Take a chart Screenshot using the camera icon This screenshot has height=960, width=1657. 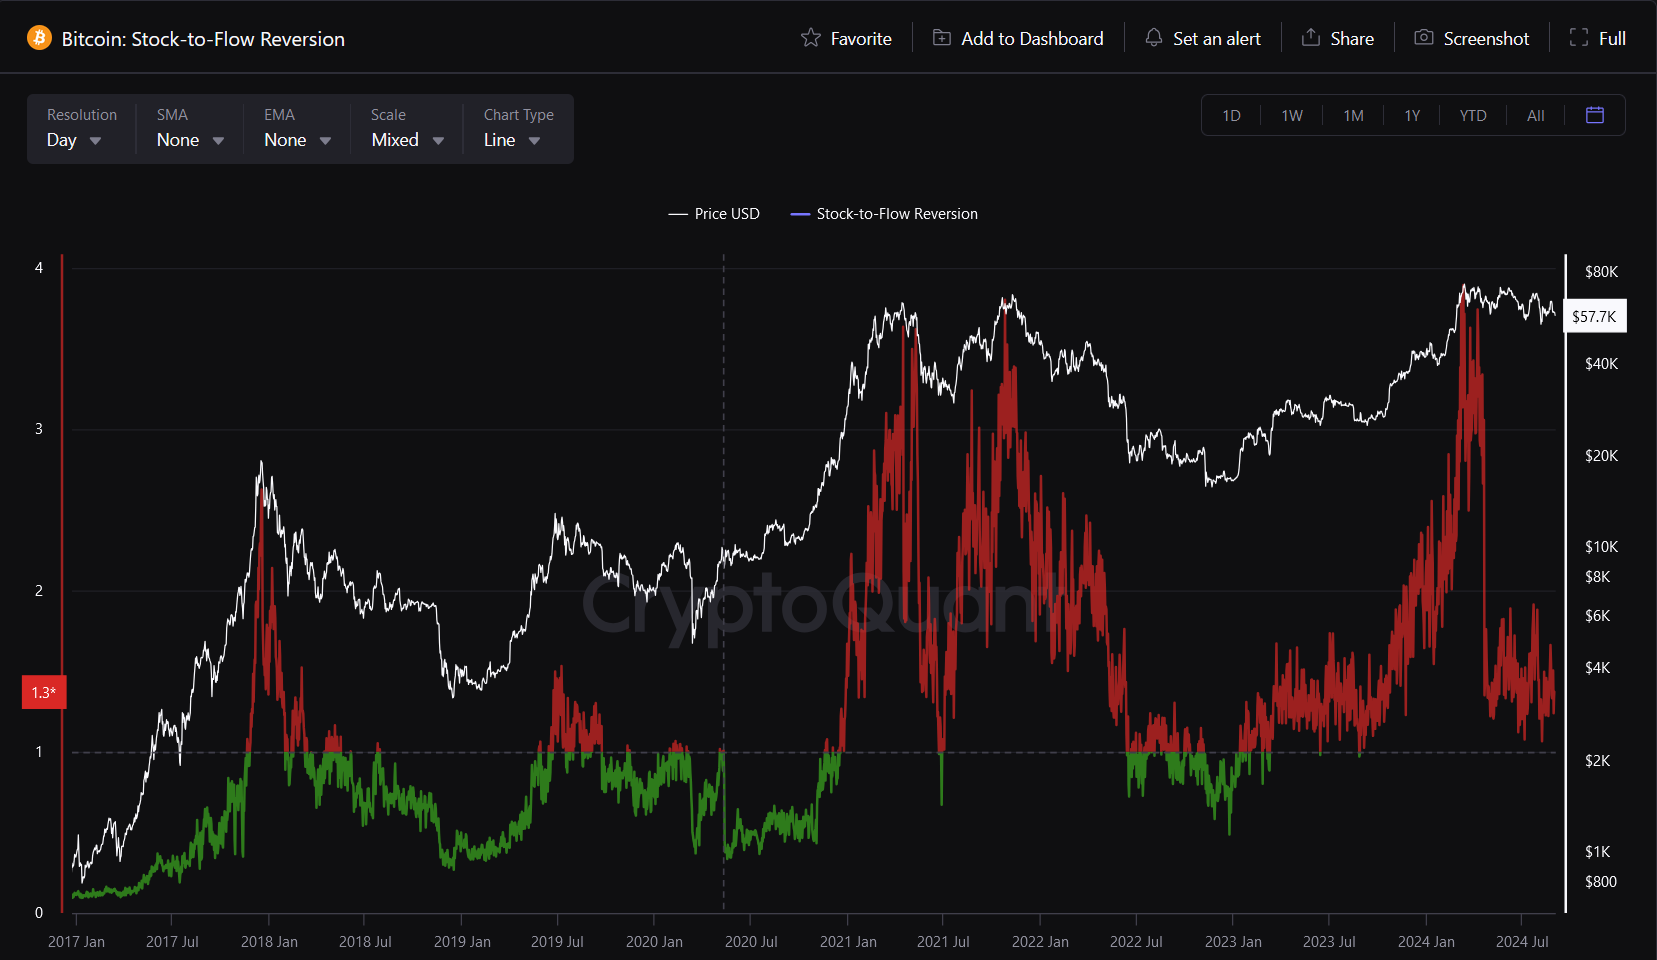[1424, 37]
